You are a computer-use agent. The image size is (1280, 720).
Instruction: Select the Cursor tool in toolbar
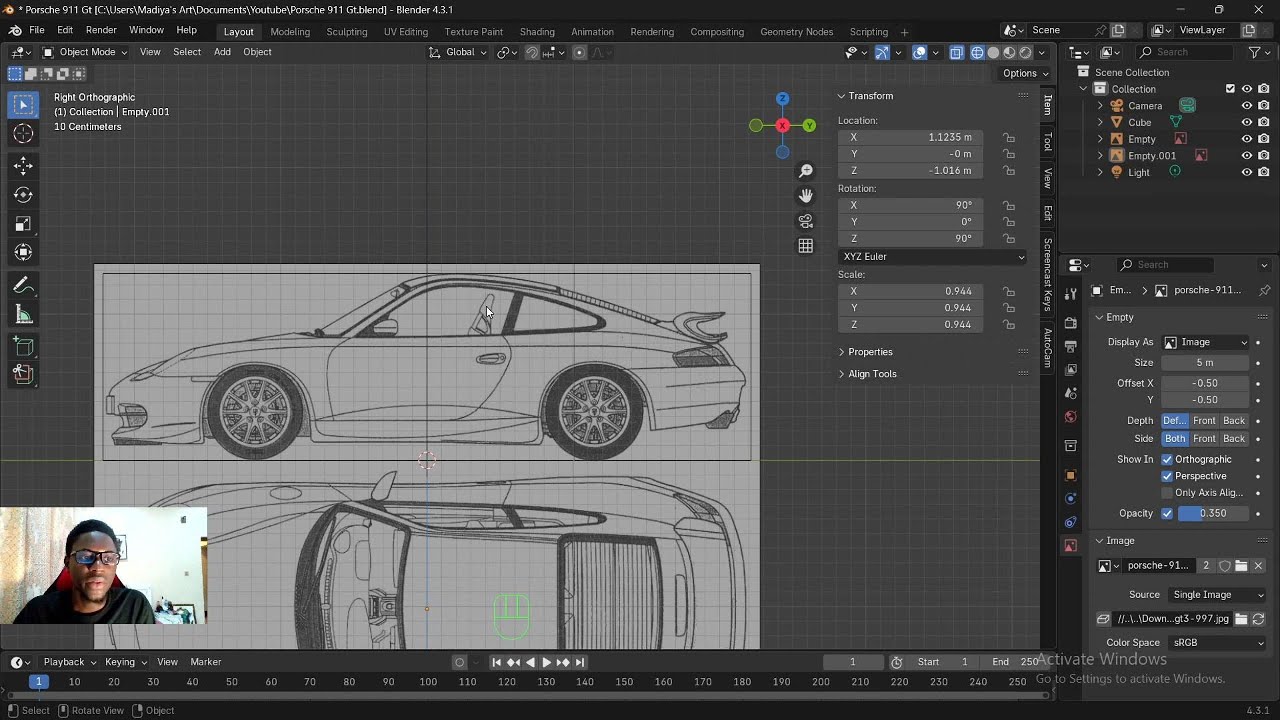pos(23,134)
